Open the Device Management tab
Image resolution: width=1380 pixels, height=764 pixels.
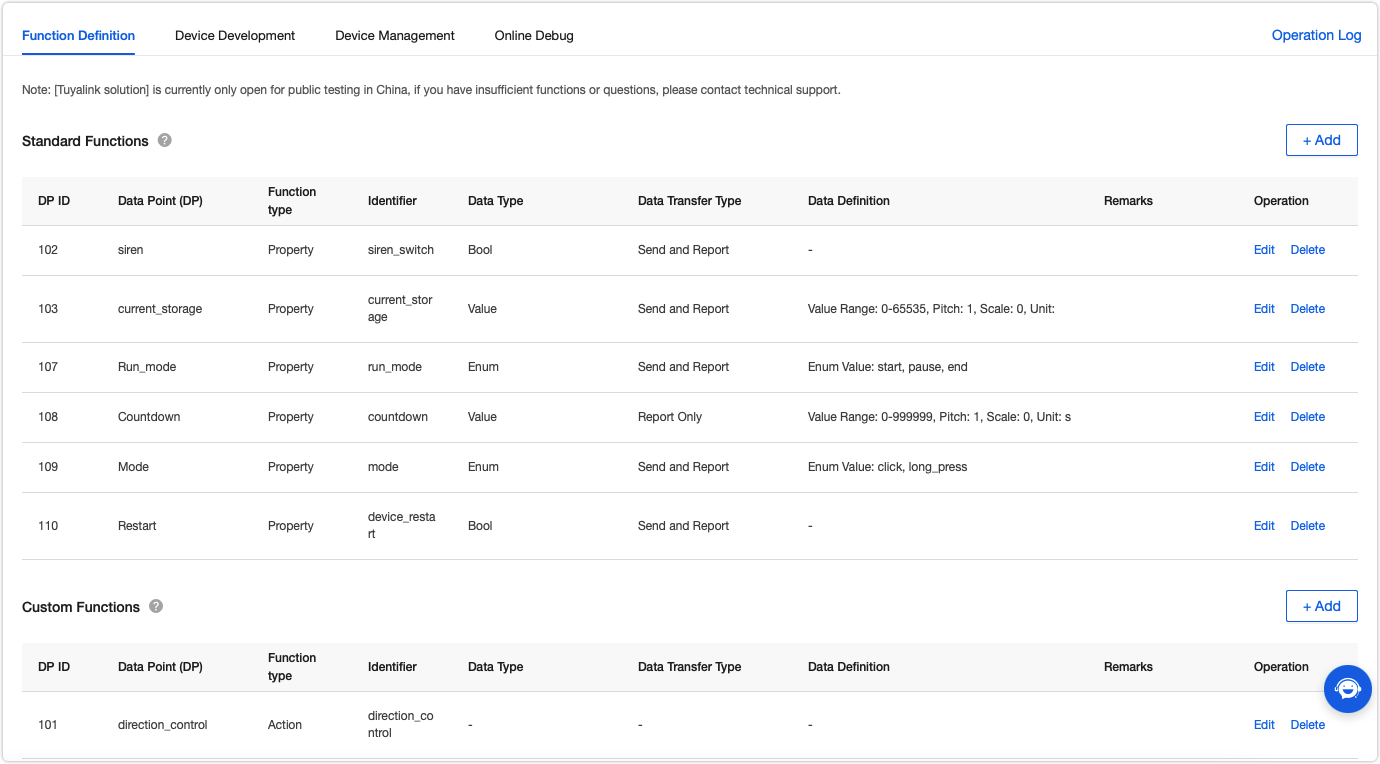[x=395, y=36]
